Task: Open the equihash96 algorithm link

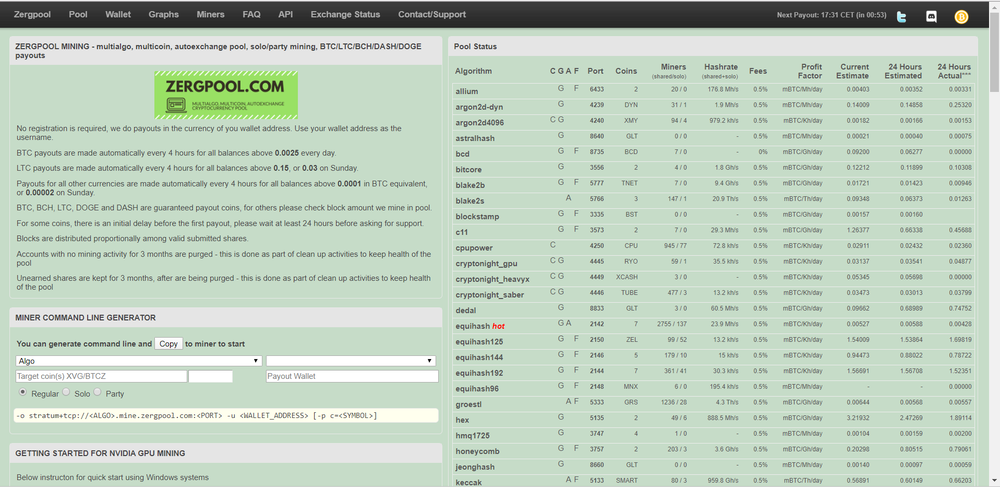Action: [477, 388]
